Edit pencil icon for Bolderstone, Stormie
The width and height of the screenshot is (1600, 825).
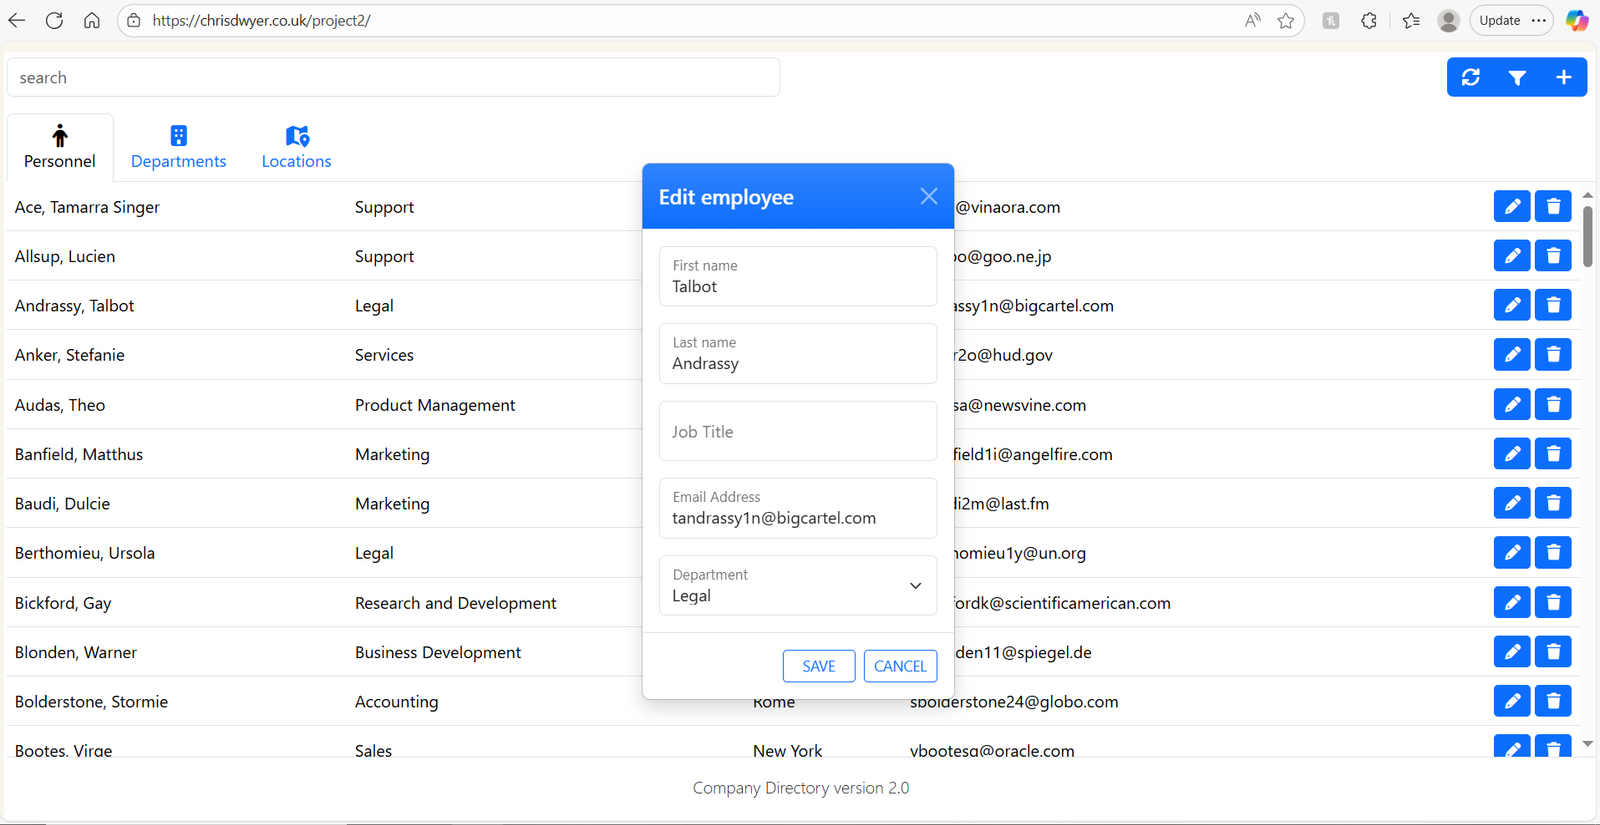tap(1512, 701)
